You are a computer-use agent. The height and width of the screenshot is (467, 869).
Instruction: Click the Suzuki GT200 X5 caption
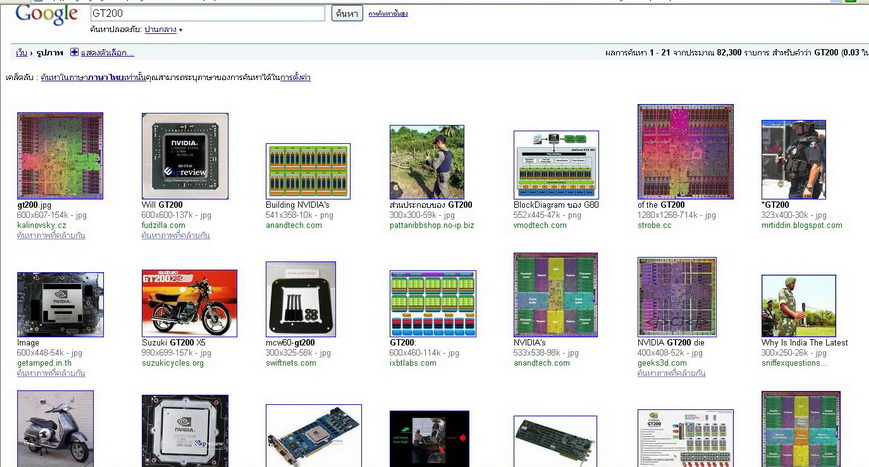coord(173,343)
